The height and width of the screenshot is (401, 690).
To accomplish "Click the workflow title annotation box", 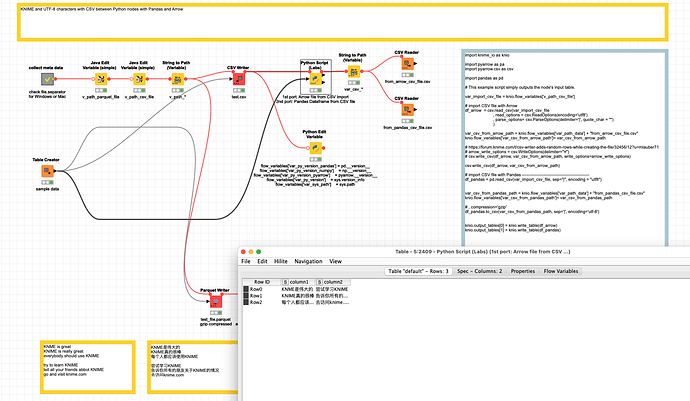I will tap(342, 22).
